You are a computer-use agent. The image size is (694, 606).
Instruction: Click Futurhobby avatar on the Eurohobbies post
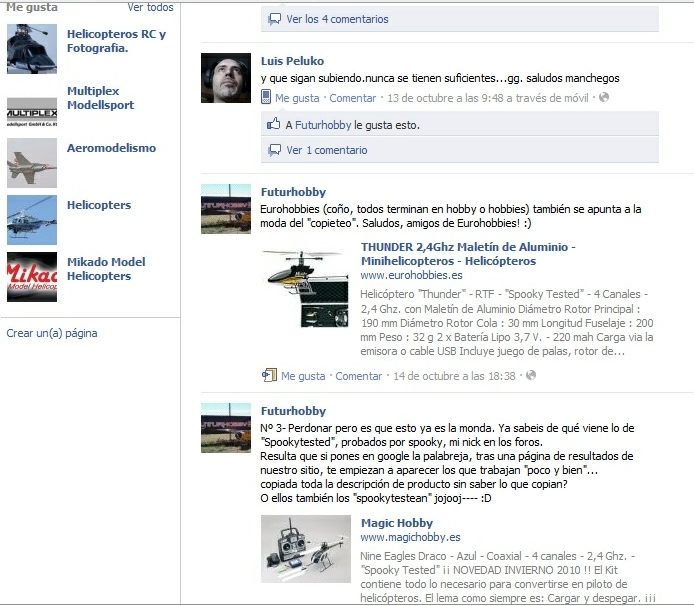click(226, 209)
